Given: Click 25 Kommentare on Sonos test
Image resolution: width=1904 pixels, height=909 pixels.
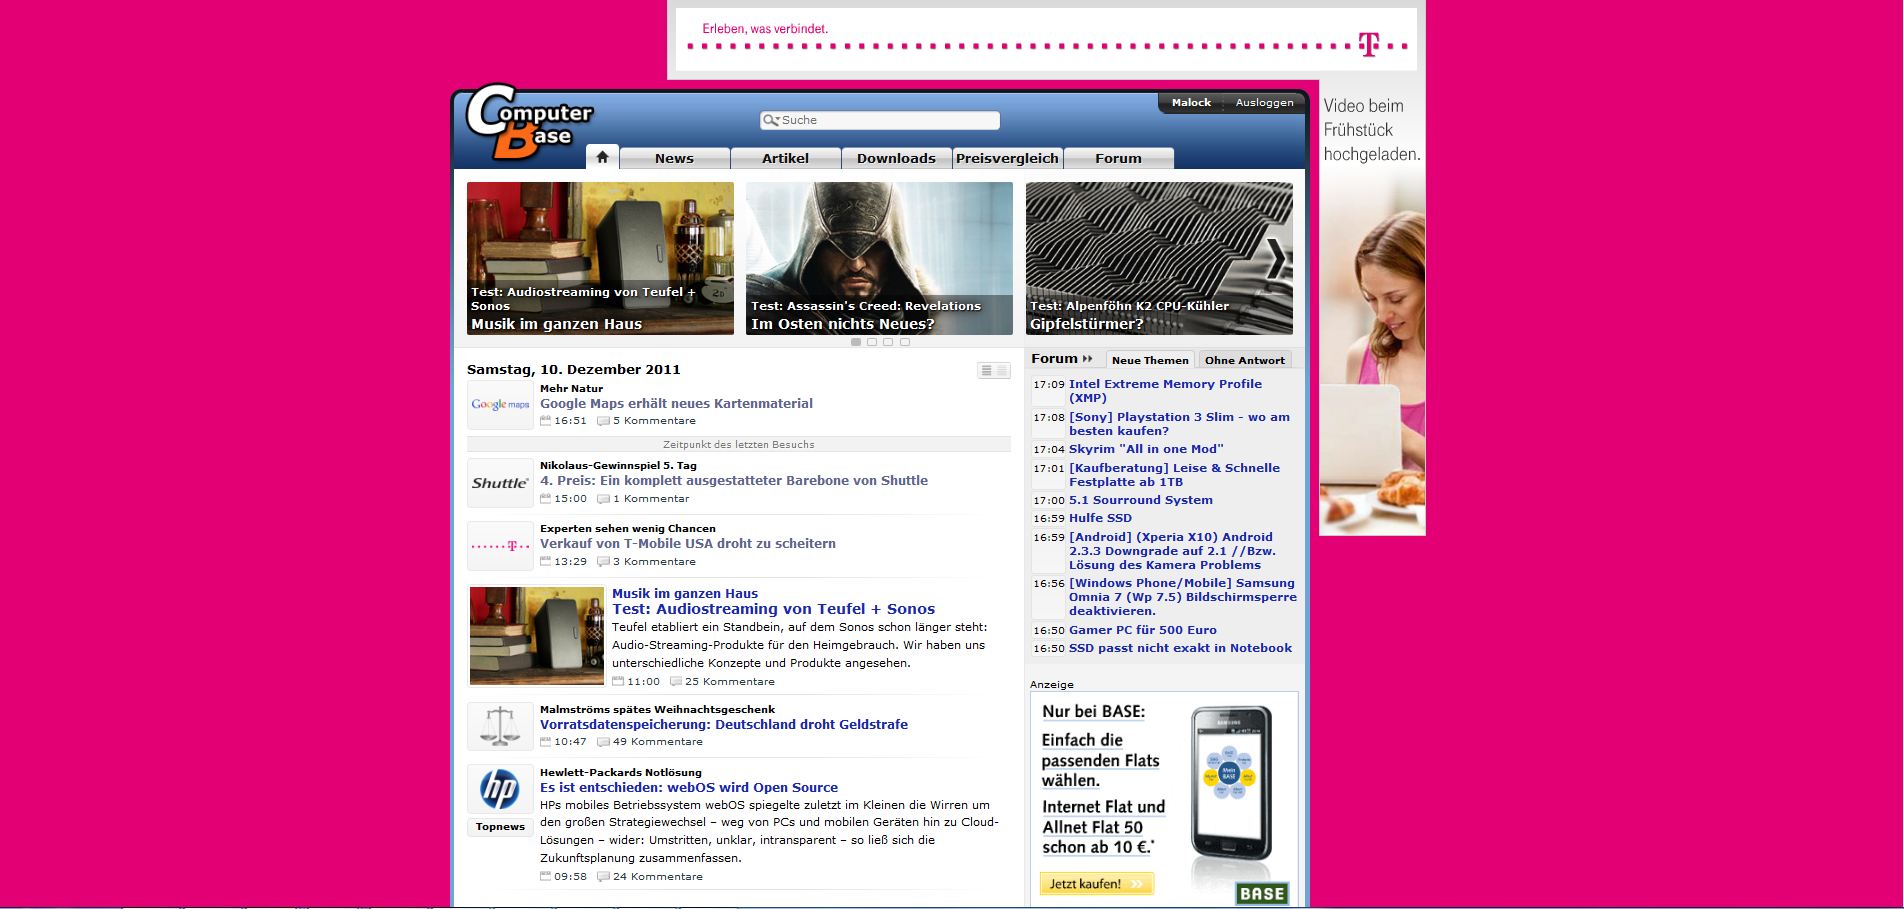Looking at the screenshot, I should 730,682.
